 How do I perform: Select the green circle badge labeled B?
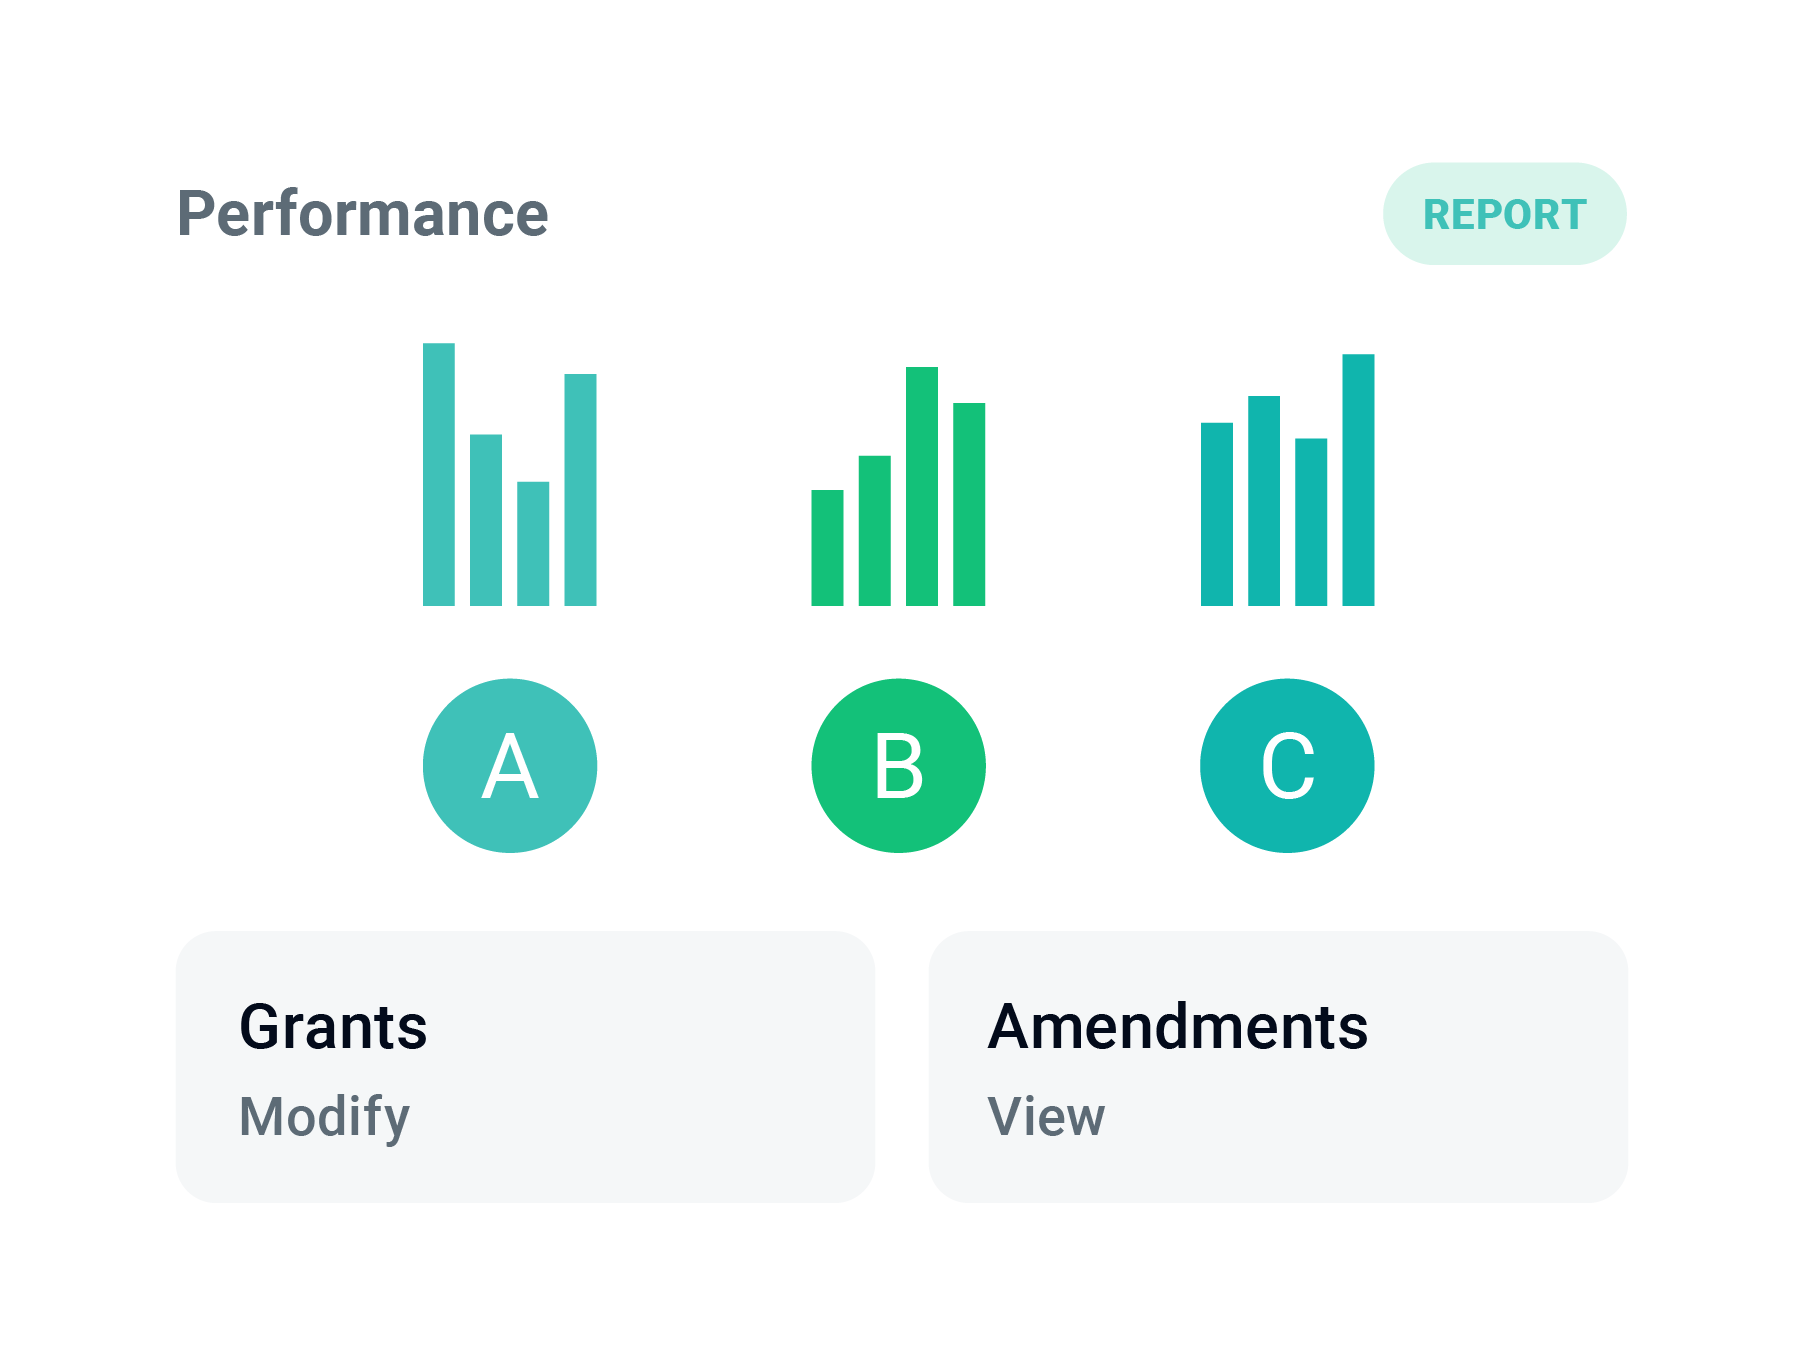(x=898, y=766)
